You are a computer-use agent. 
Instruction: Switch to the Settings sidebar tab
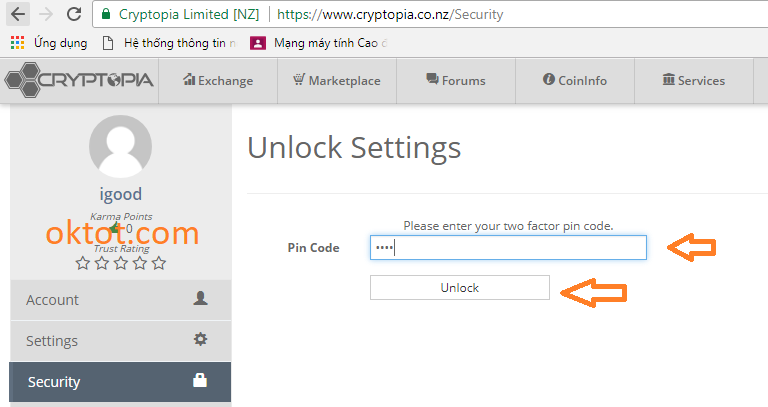point(119,341)
